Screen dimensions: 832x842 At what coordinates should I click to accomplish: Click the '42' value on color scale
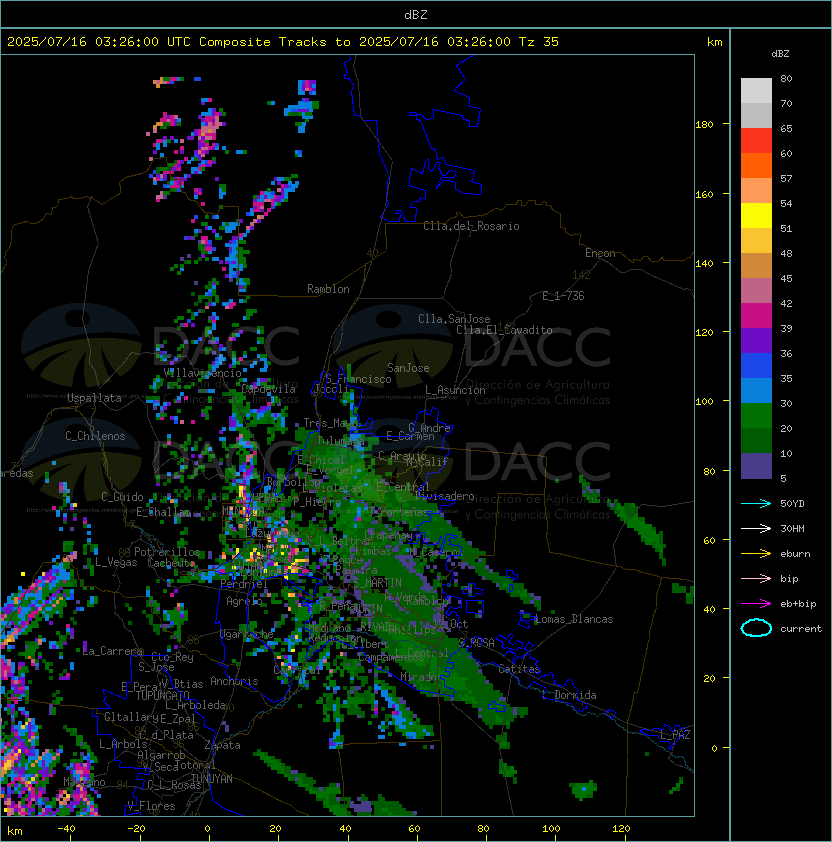(x=786, y=303)
